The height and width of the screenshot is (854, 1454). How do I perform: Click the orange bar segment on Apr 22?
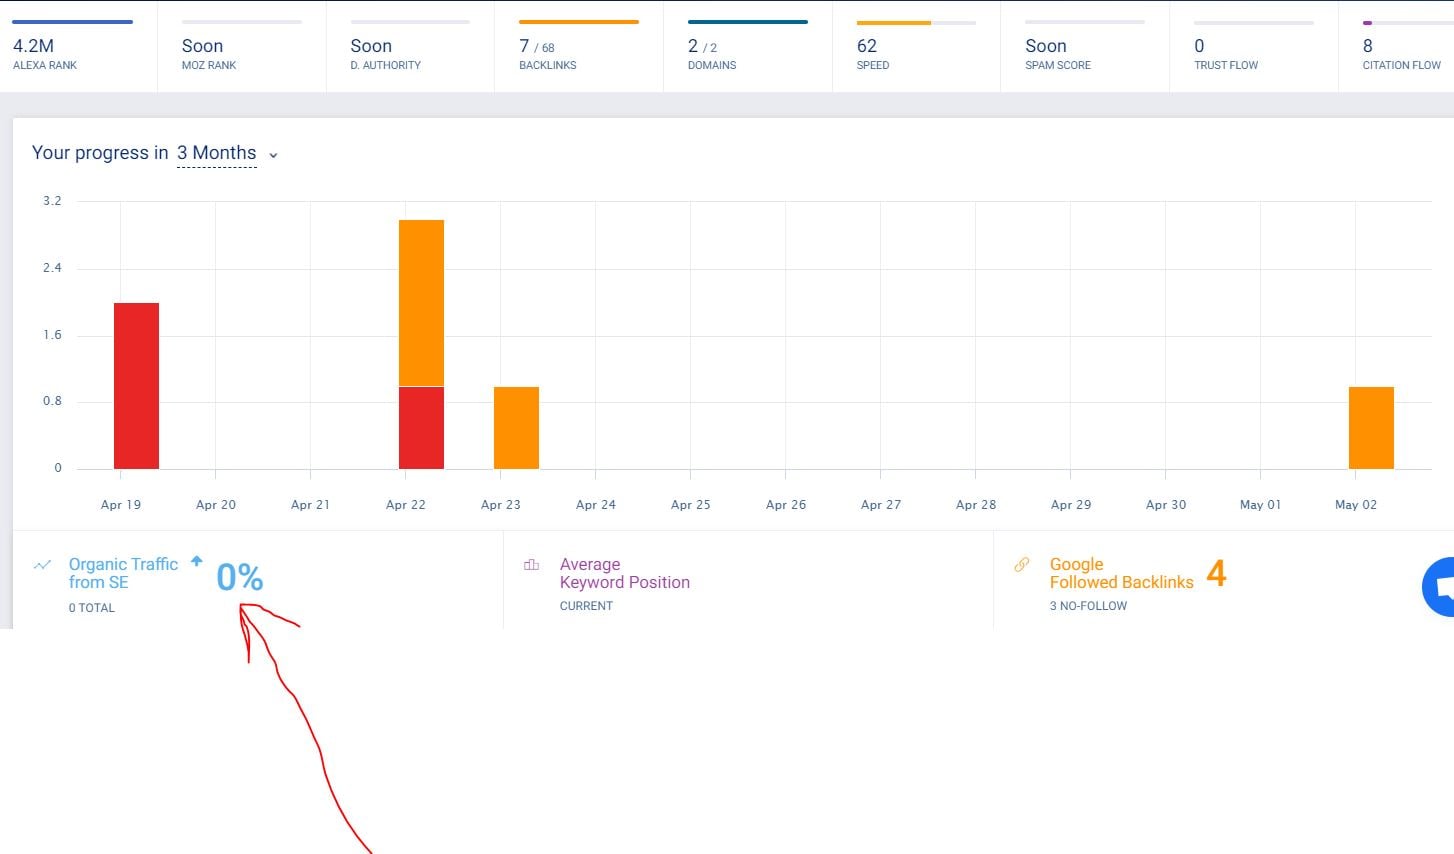coord(421,303)
